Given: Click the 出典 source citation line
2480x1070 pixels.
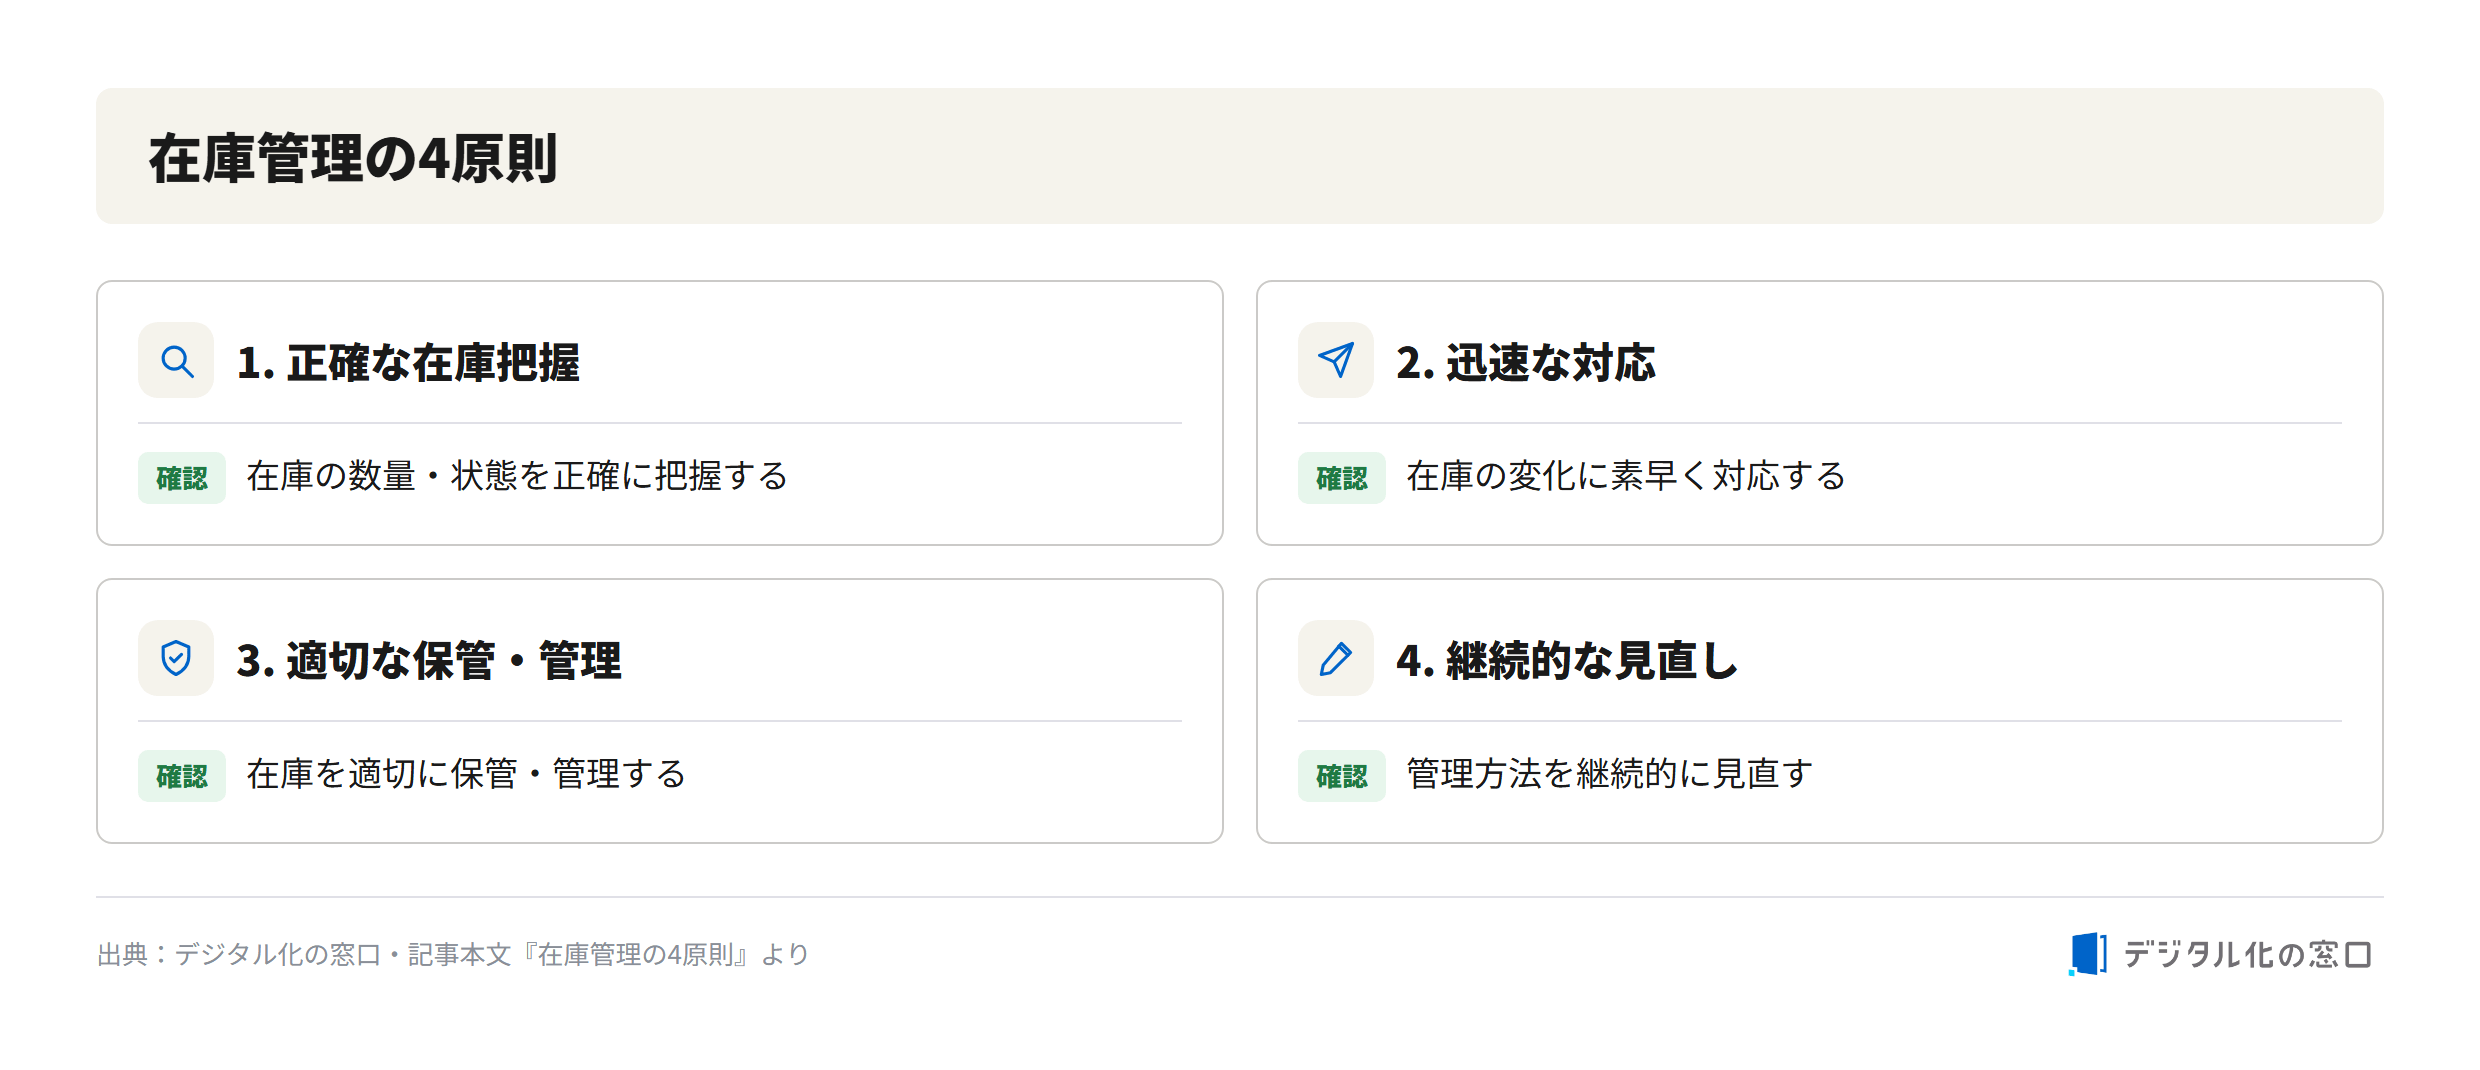Looking at the screenshot, I should pyautogui.click(x=453, y=955).
